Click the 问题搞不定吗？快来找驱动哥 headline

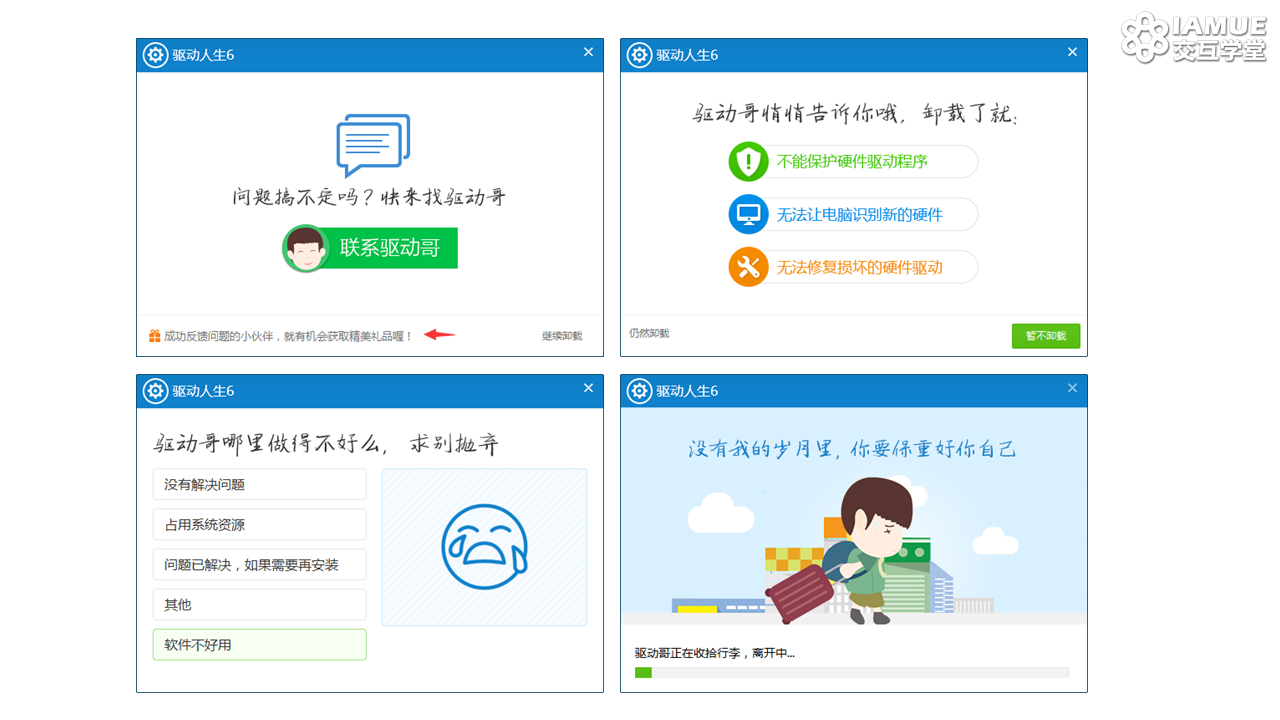370,197
